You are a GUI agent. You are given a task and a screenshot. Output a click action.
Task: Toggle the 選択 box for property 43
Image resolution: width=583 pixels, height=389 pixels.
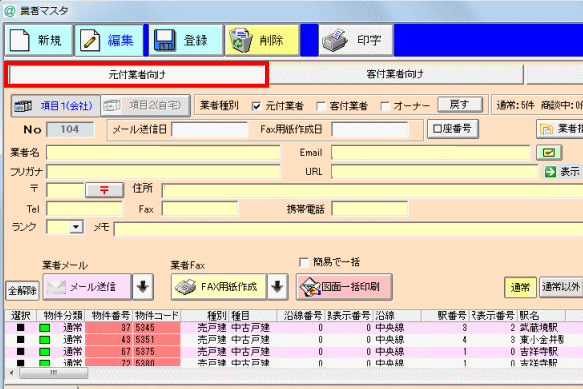(x=20, y=340)
